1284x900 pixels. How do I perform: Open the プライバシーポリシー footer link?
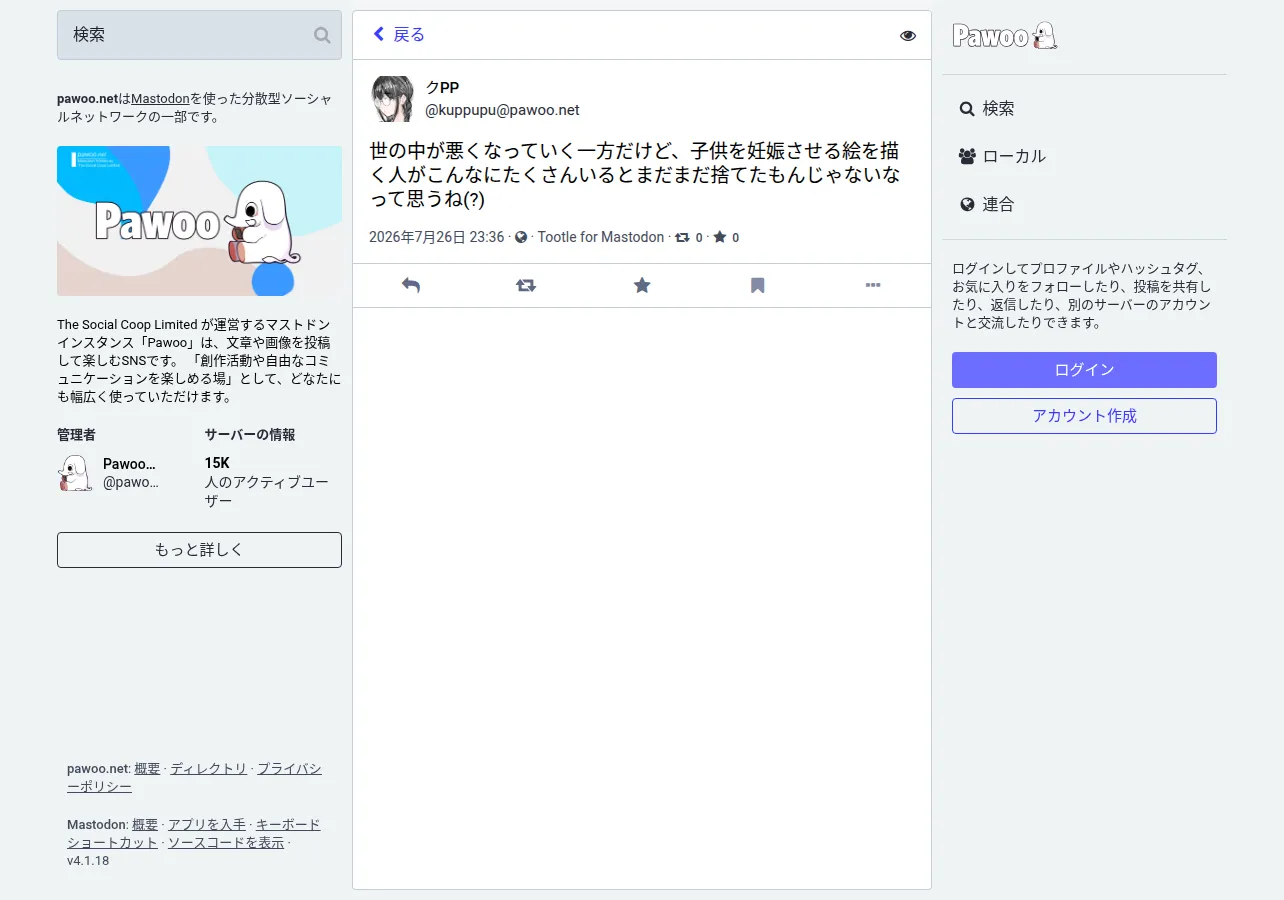(x=194, y=778)
